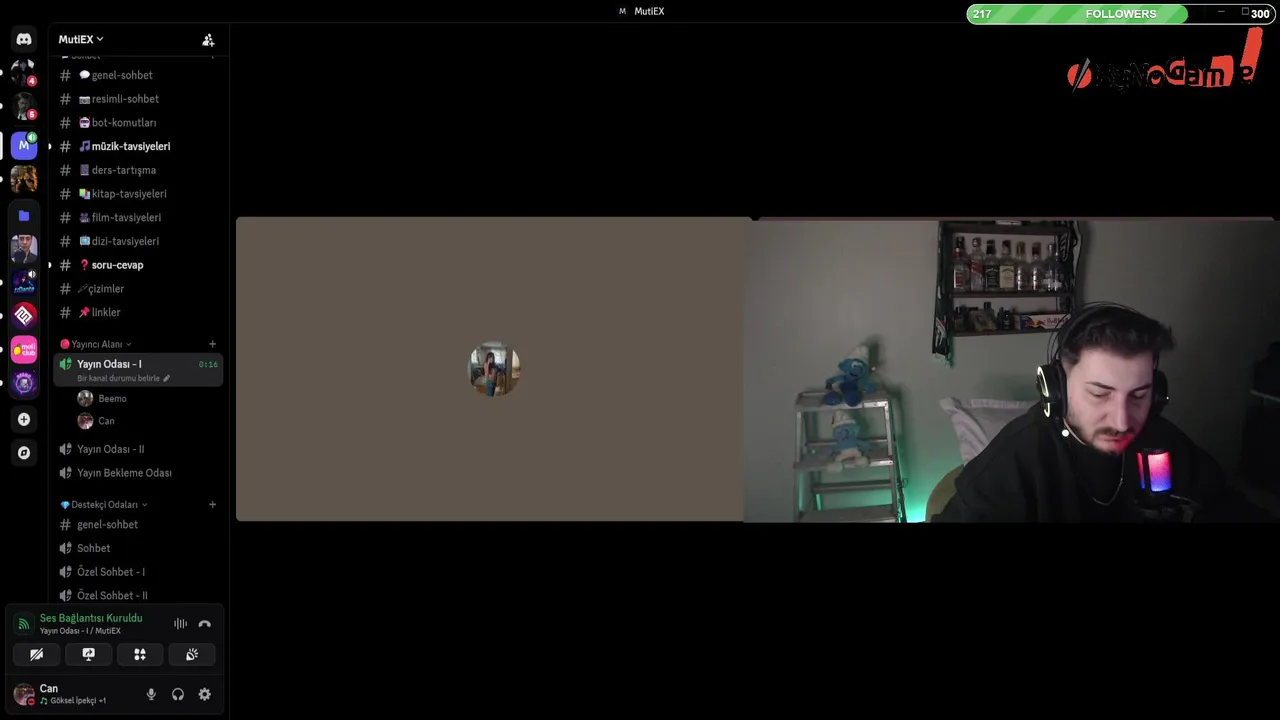Click 'Yayın Odası - I / MutiEX' link

(x=80, y=631)
